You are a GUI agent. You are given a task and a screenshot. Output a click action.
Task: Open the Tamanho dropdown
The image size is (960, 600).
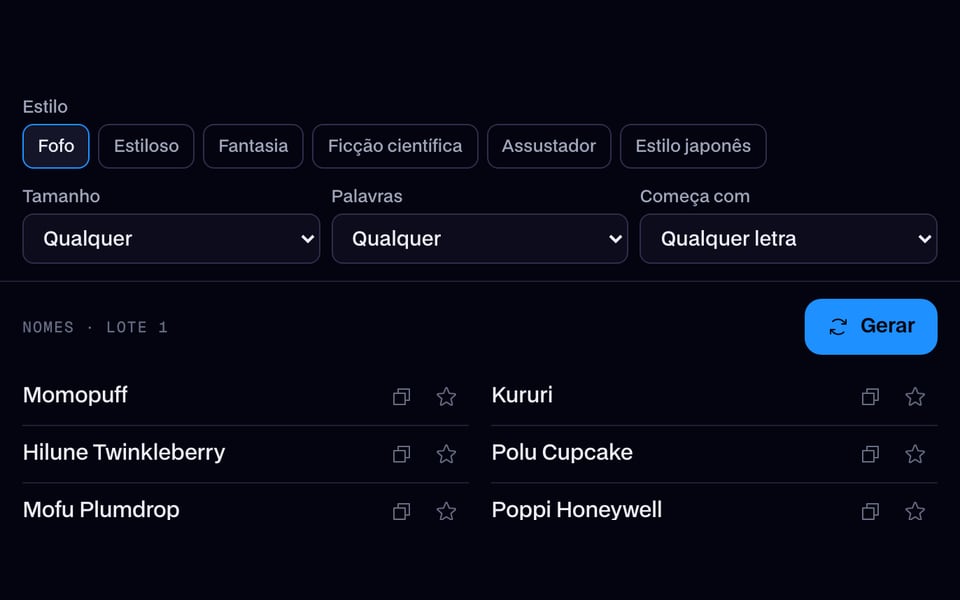tap(171, 239)
